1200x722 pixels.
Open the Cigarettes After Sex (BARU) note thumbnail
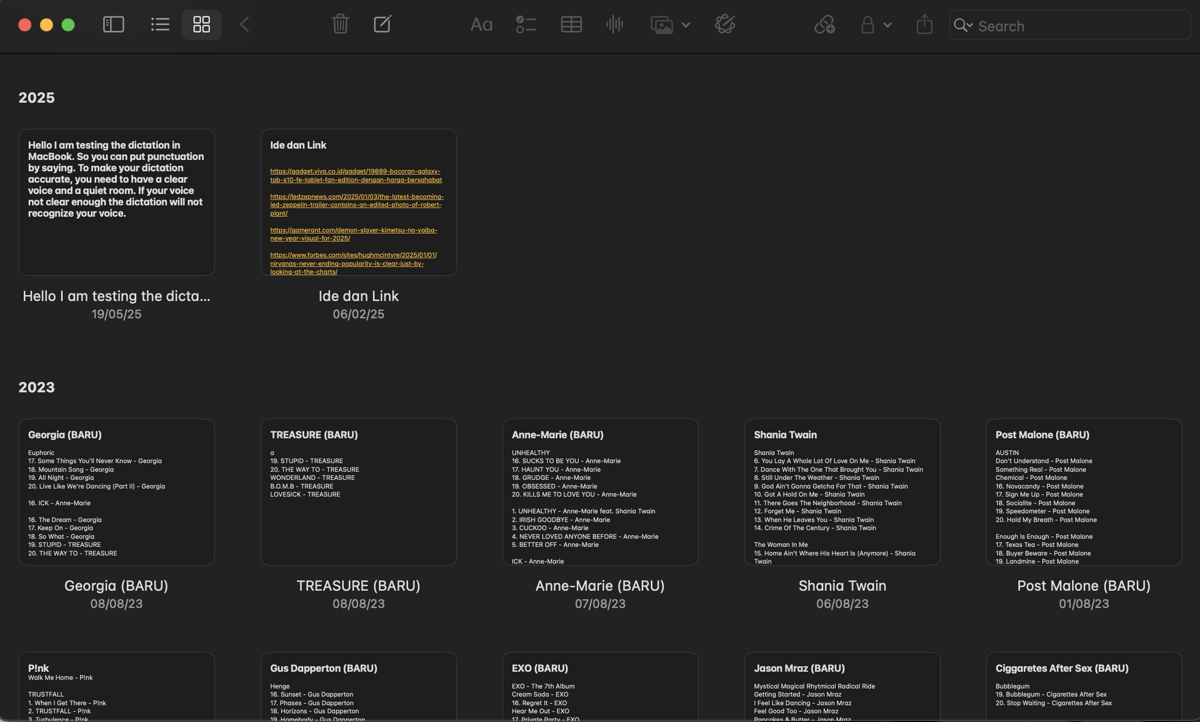[1085, 687]
